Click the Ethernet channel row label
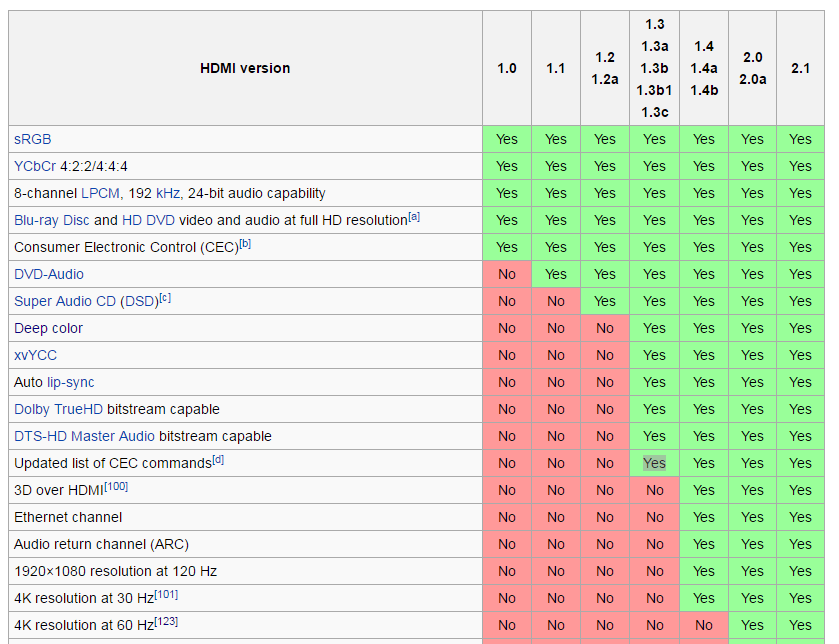Viewport: 839px width, 644px height. tap(68, 517)
